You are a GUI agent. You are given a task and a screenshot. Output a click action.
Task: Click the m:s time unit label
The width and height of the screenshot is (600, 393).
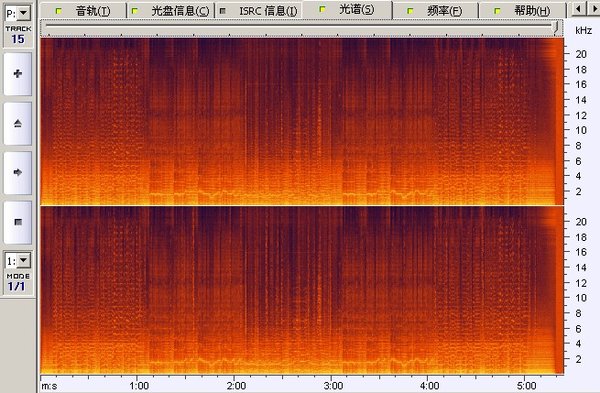[49, 386]
